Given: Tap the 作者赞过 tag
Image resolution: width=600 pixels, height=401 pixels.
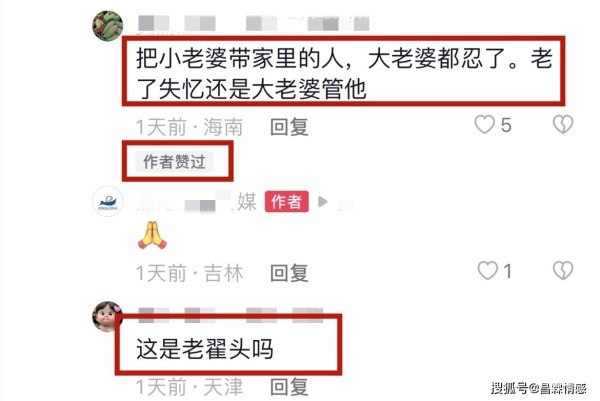Looking at the screenshot, I should coord(174,161).
